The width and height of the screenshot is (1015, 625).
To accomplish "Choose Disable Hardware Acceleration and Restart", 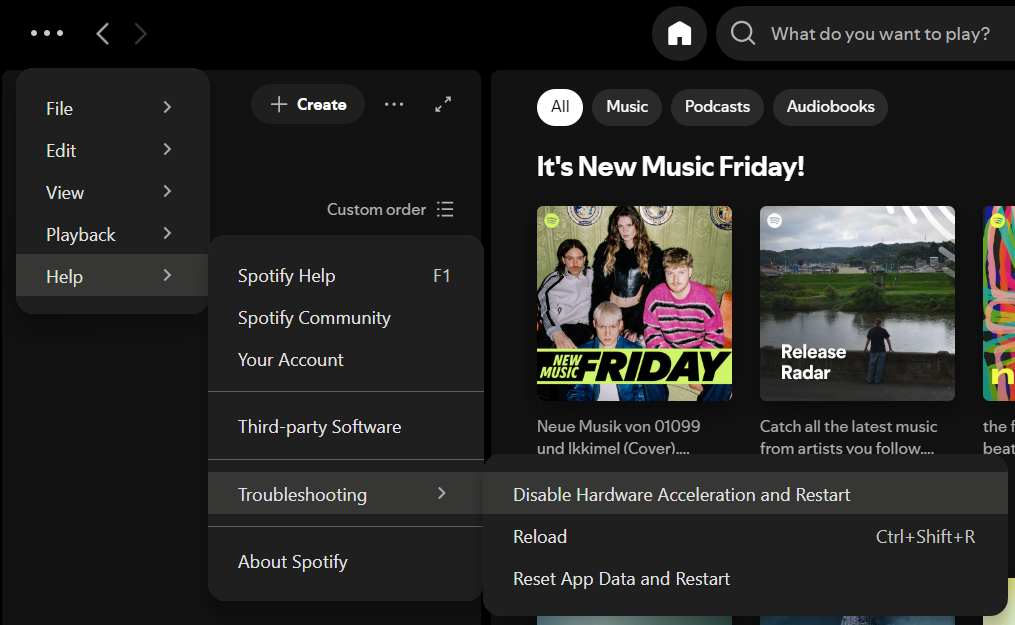I will click(x=745, y=494).
